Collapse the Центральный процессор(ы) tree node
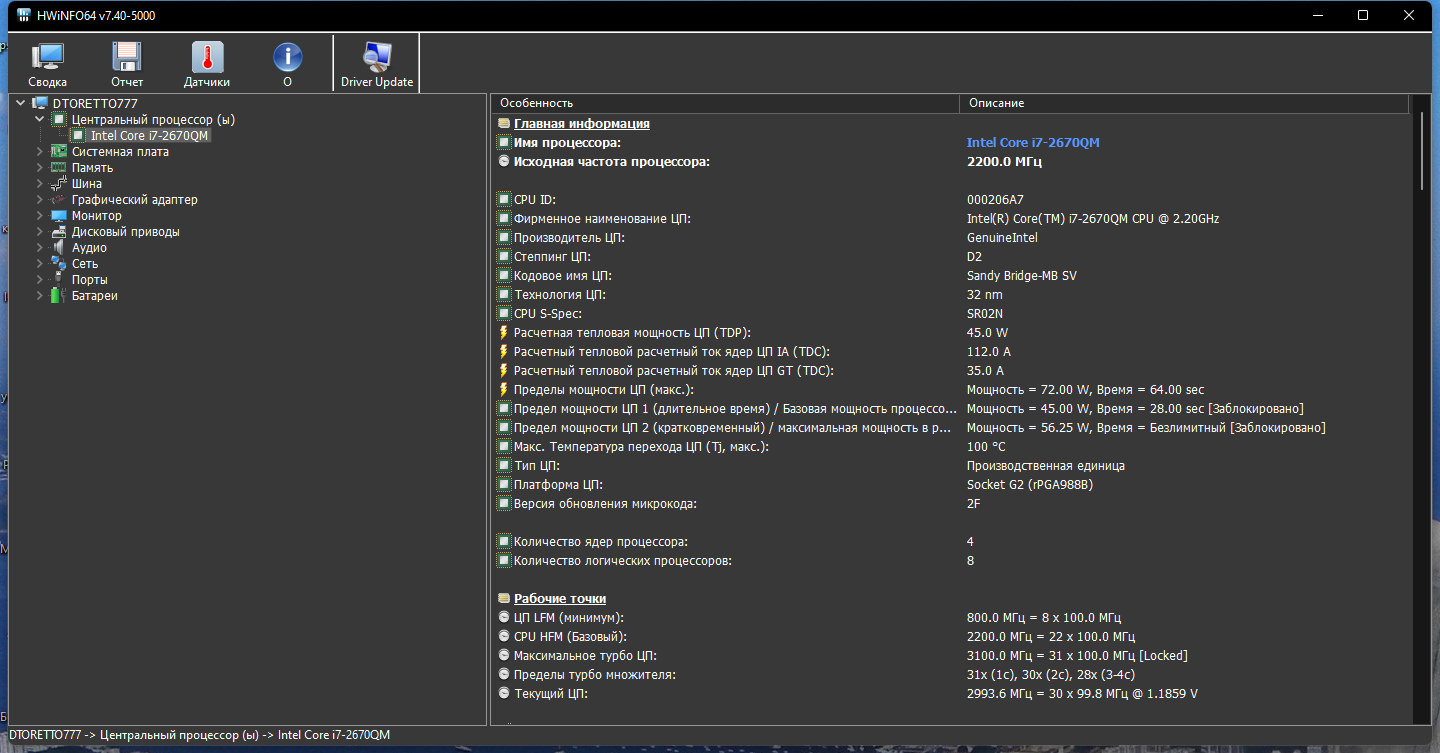 point(40,120)
